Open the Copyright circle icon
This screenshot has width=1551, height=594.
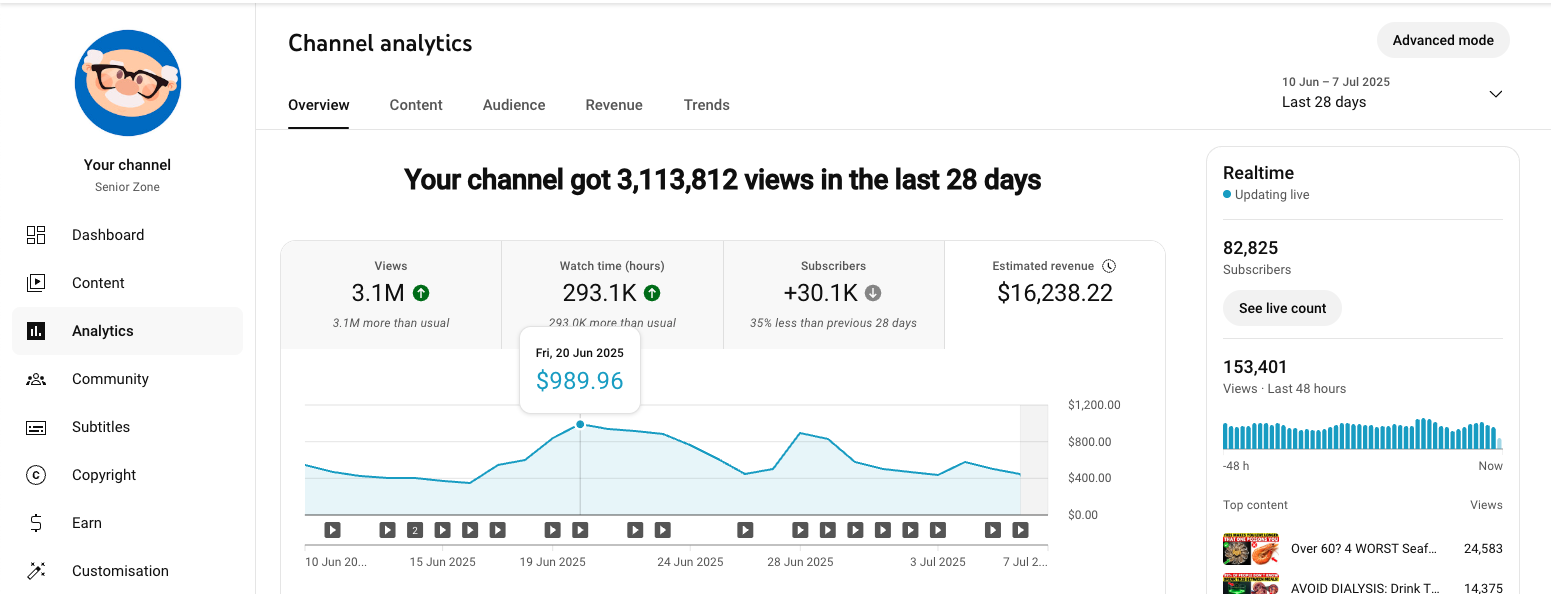[36, 475]
